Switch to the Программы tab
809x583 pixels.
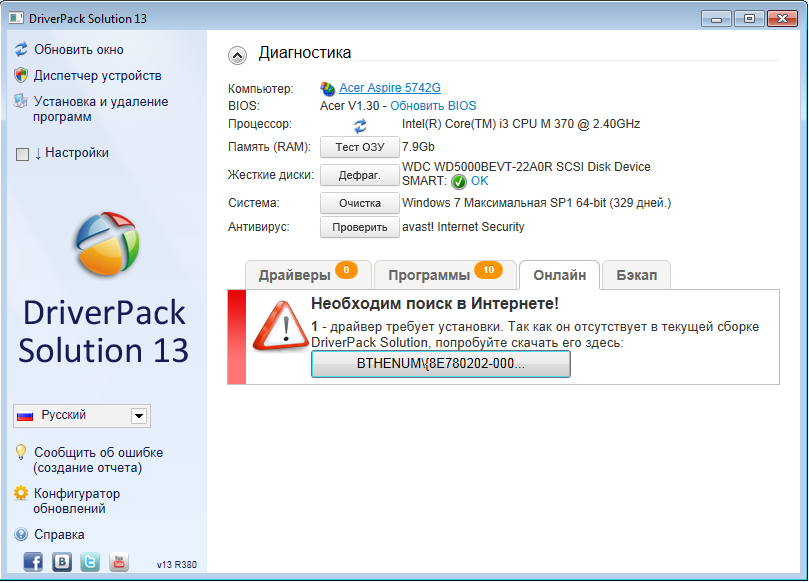coord(445,275)
